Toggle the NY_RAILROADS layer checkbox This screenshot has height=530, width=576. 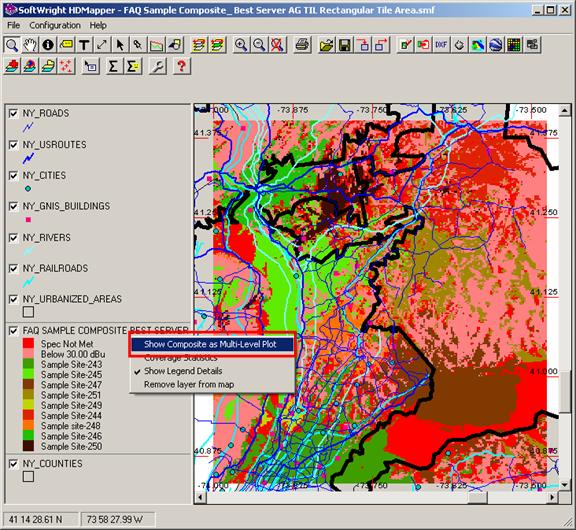pyautogui.click(x=14, y=268)
